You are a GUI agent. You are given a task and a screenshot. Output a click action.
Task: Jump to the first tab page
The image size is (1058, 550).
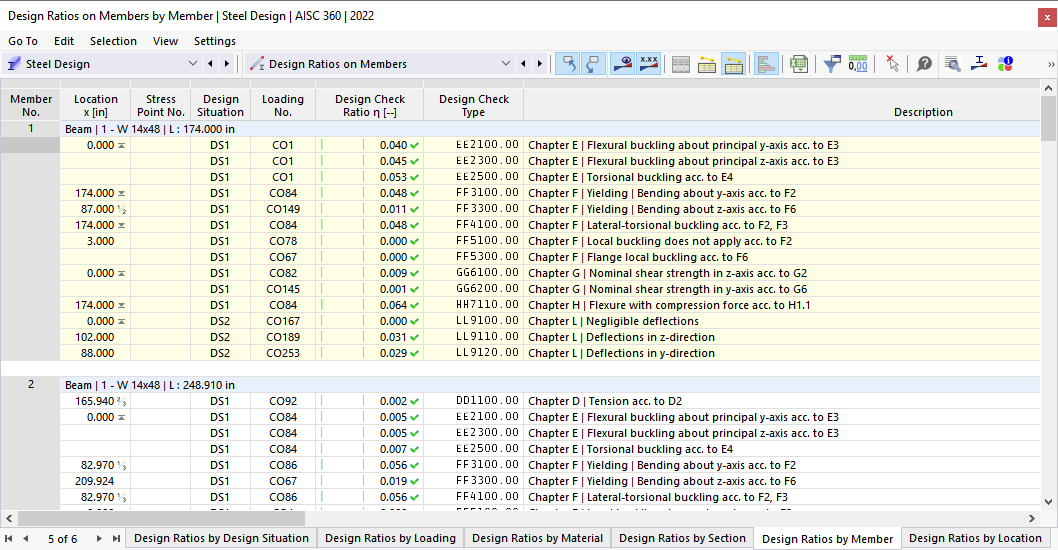coord(9,539)
